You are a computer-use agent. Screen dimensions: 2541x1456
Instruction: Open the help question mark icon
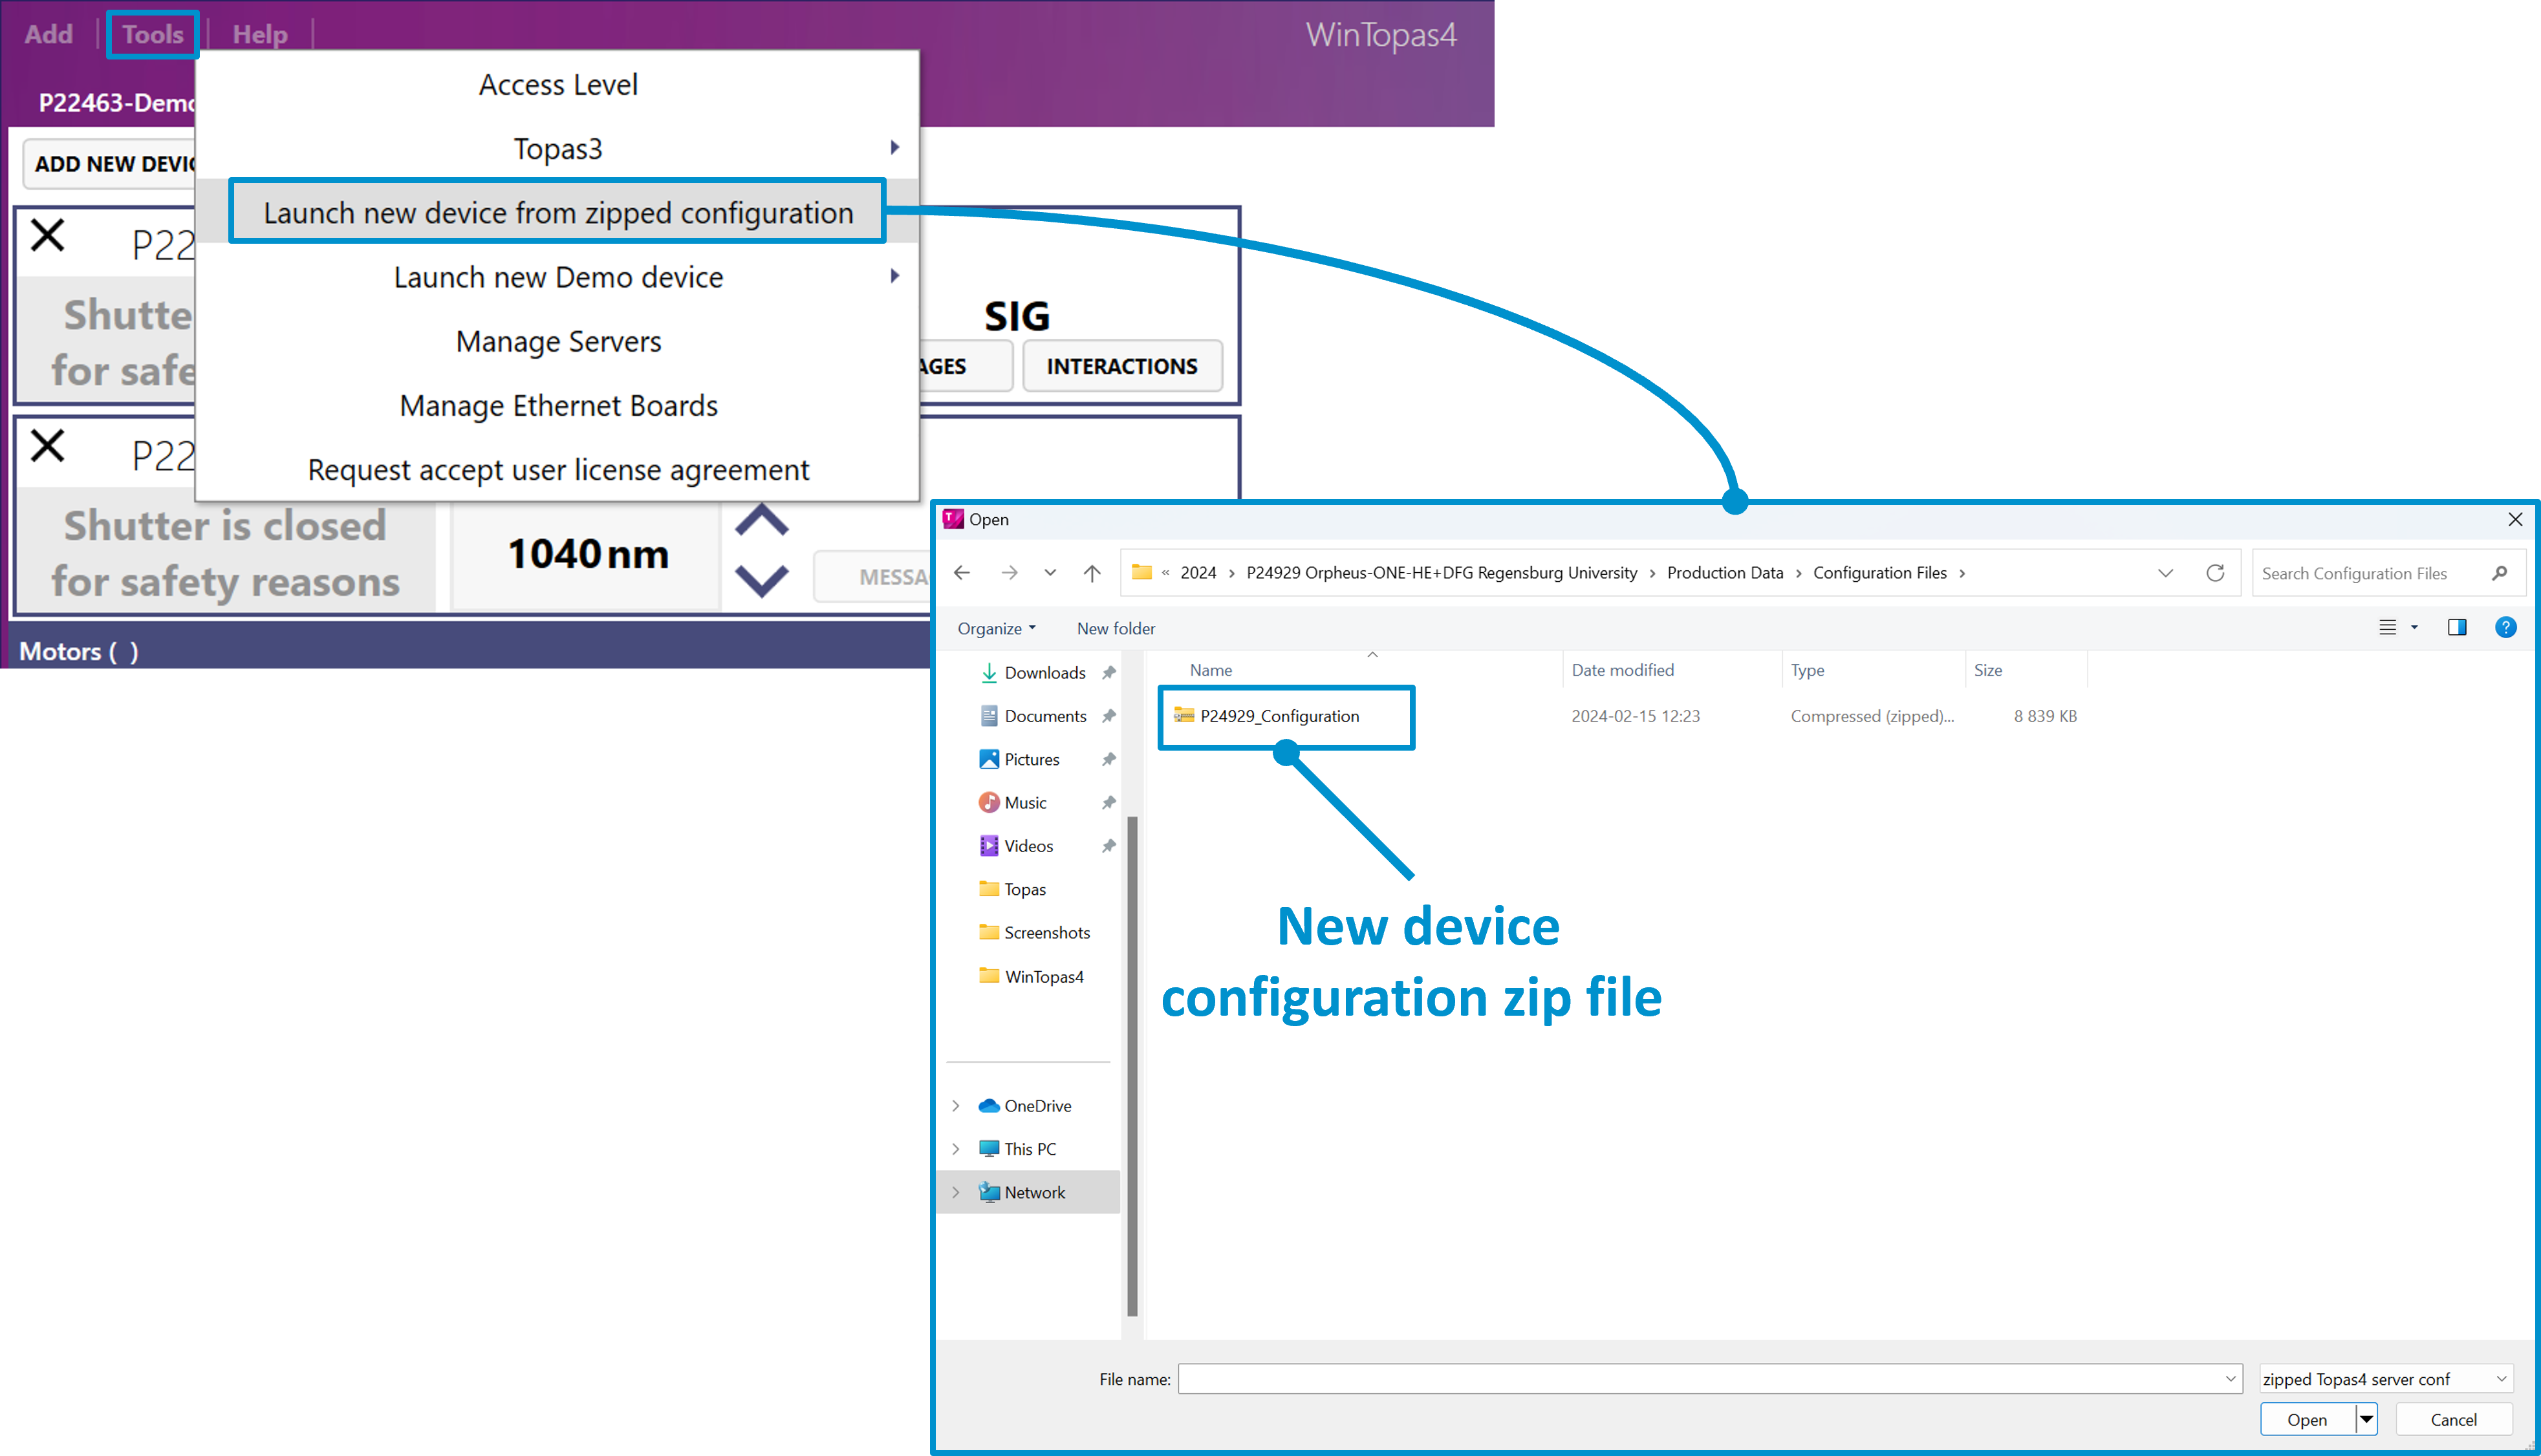pos(2505,627)
